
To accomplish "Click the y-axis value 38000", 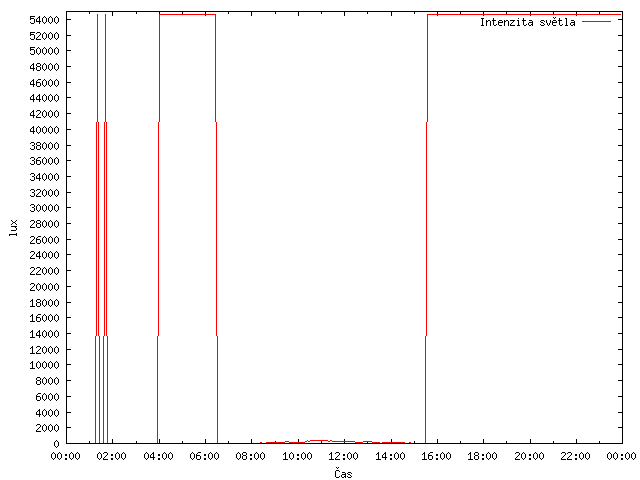I will point(44,146).
